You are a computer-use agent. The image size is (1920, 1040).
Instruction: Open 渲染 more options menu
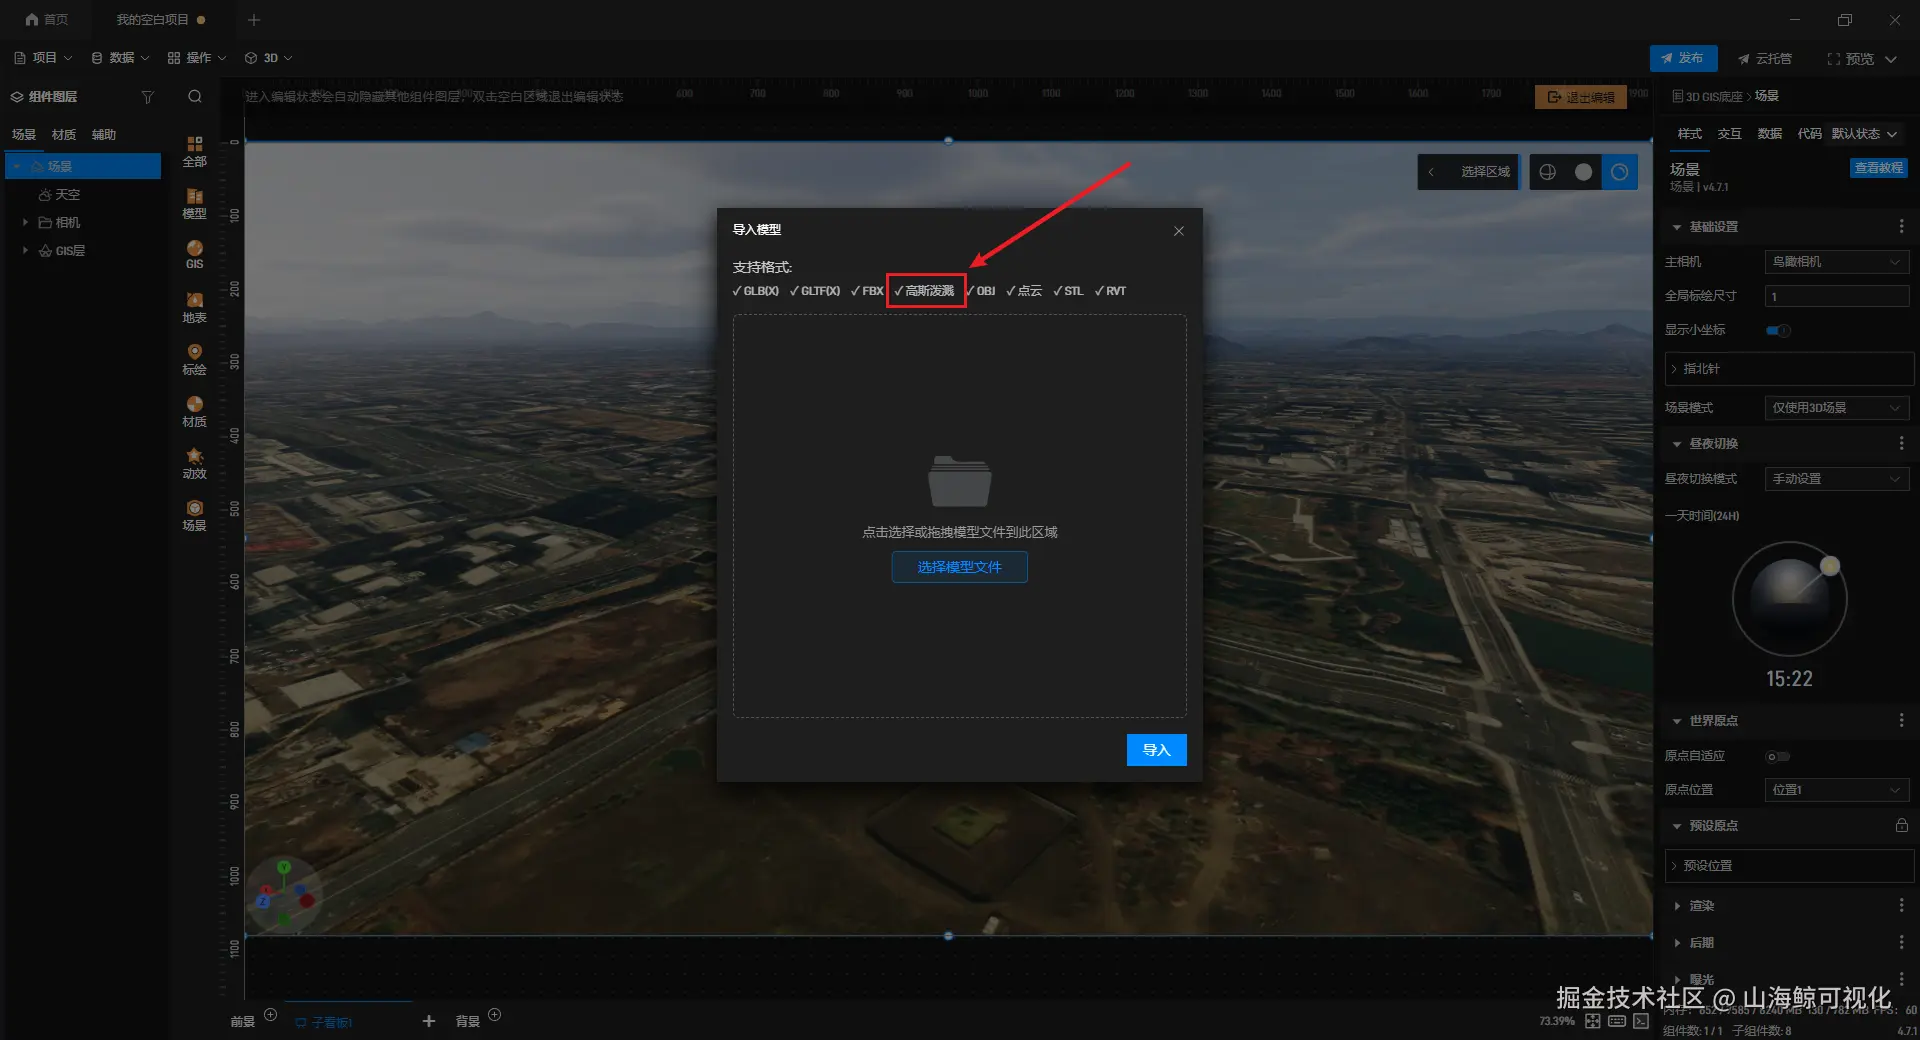1901,905
